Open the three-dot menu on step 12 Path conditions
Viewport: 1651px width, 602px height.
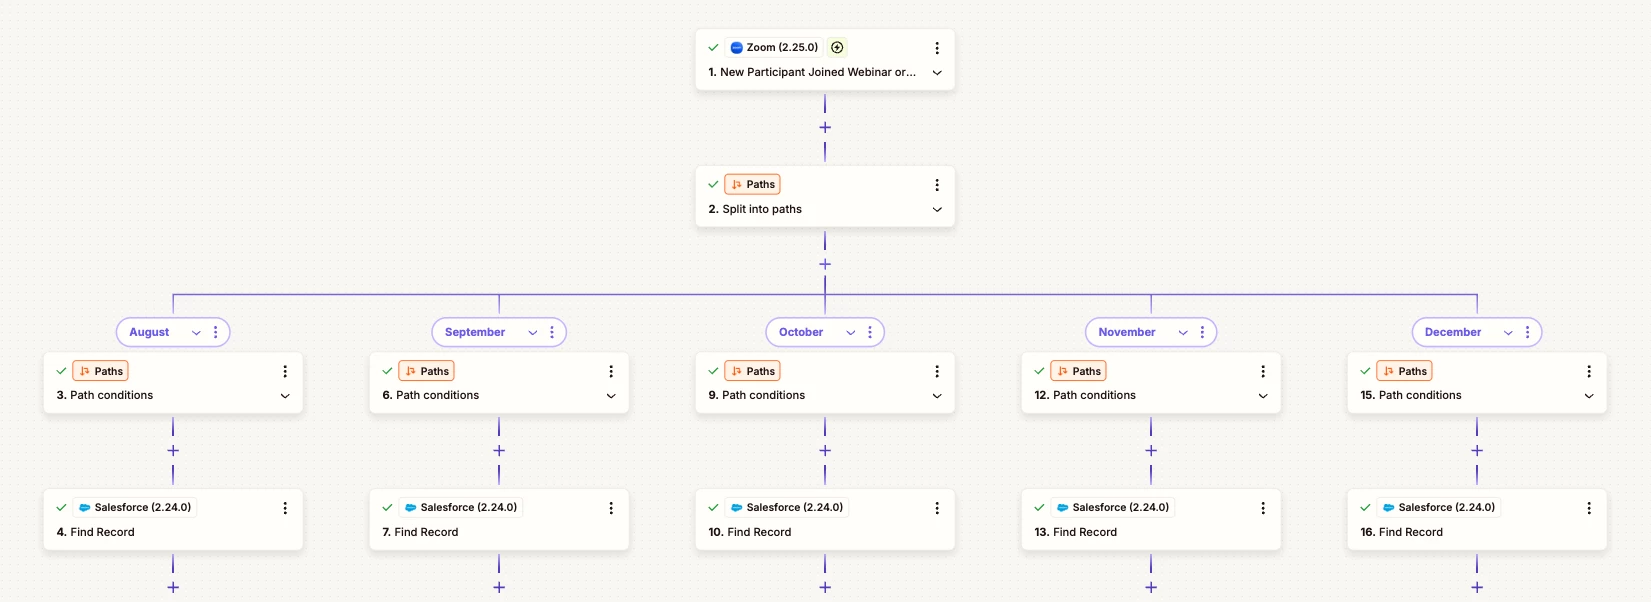pos(1263,371)
